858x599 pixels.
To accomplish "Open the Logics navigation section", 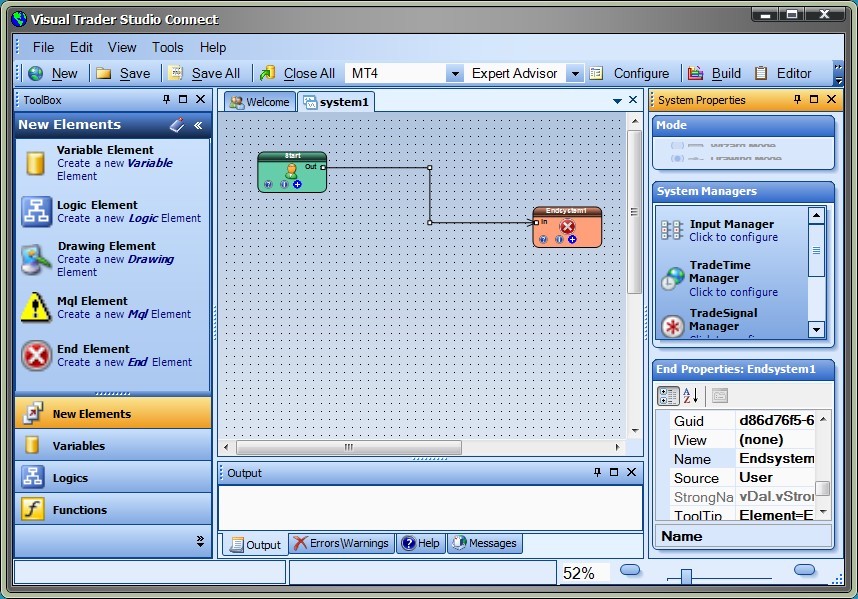I will point(113,478).
